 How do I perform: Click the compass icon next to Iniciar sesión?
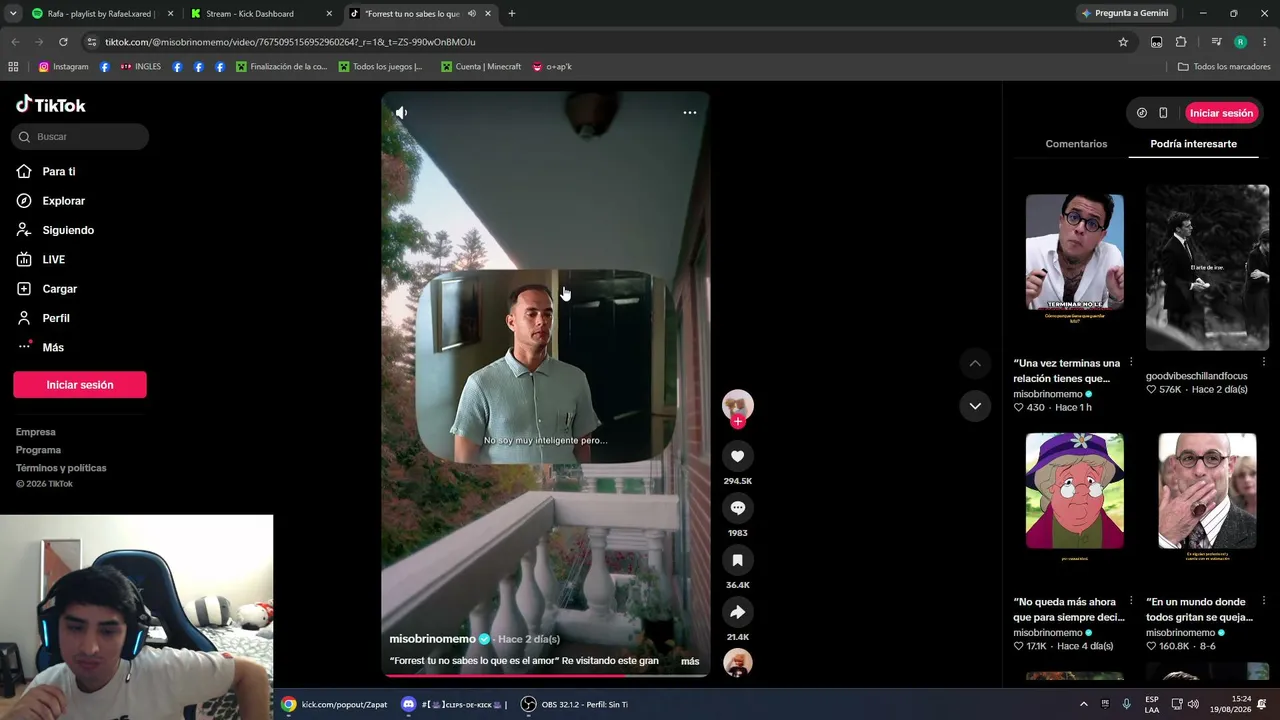[1142, 113]
